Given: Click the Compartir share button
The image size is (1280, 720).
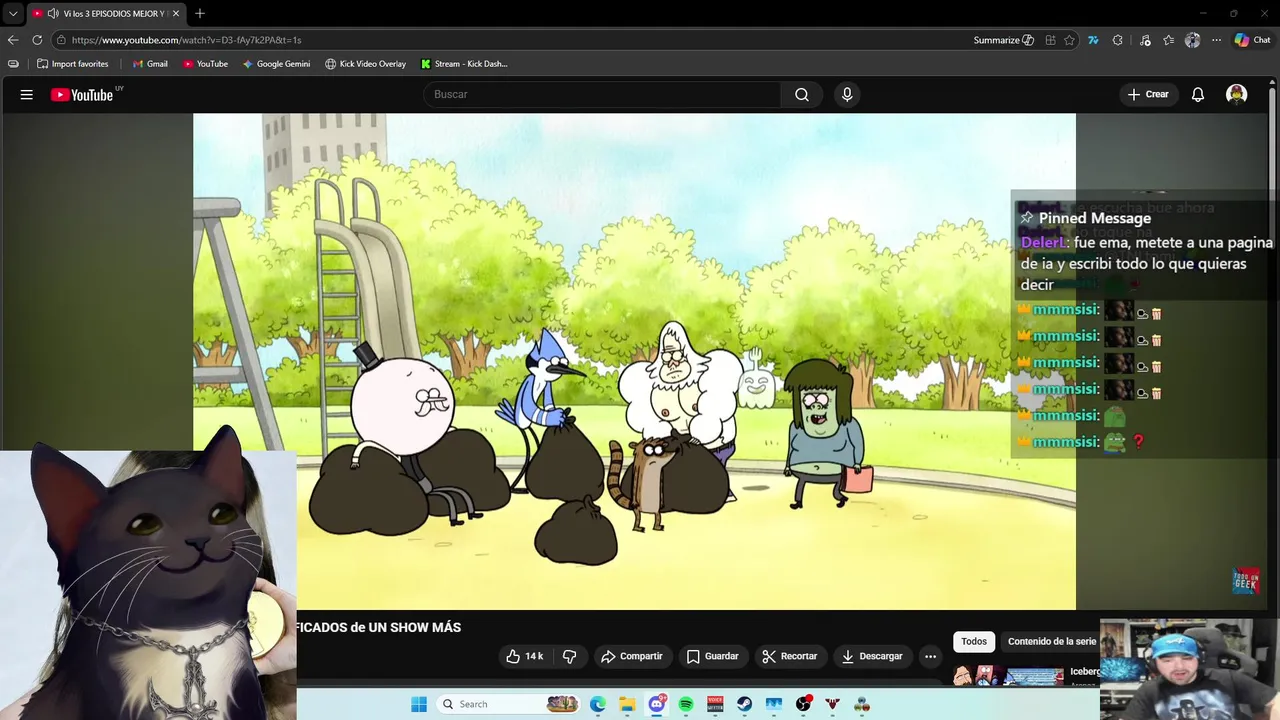Looking at the screenshot, I should [632, 656].
